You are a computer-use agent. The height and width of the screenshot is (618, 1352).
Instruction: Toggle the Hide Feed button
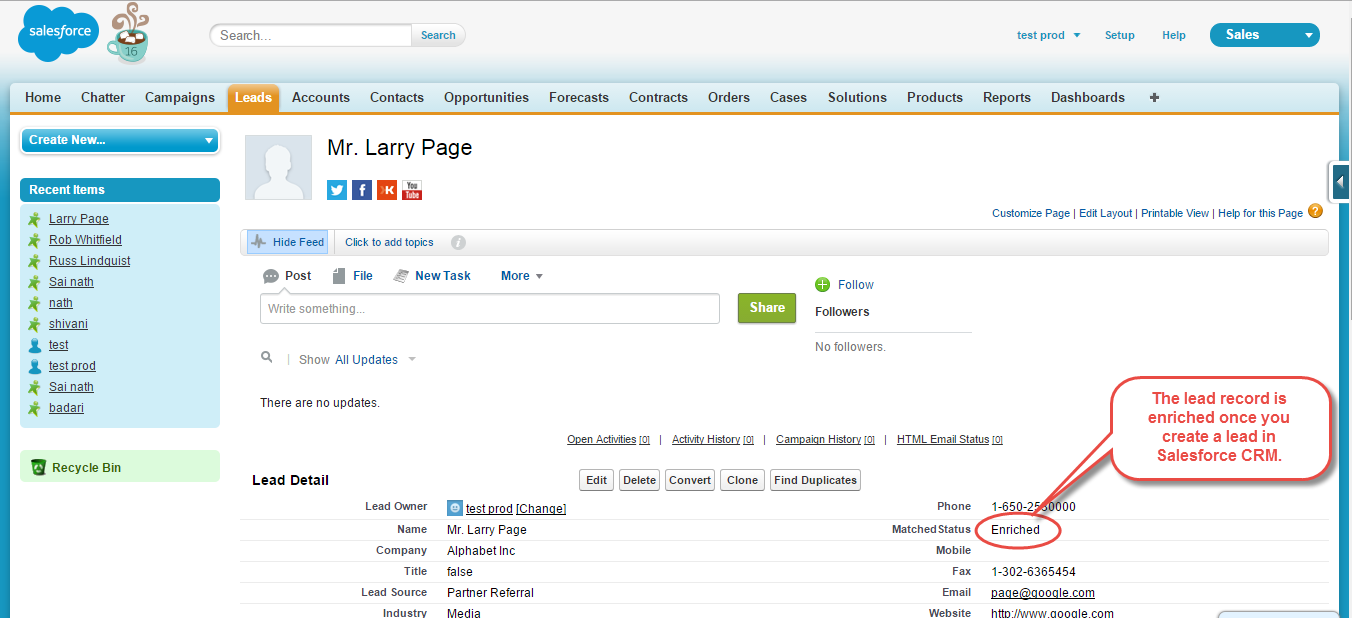click(x=287, y=242)
